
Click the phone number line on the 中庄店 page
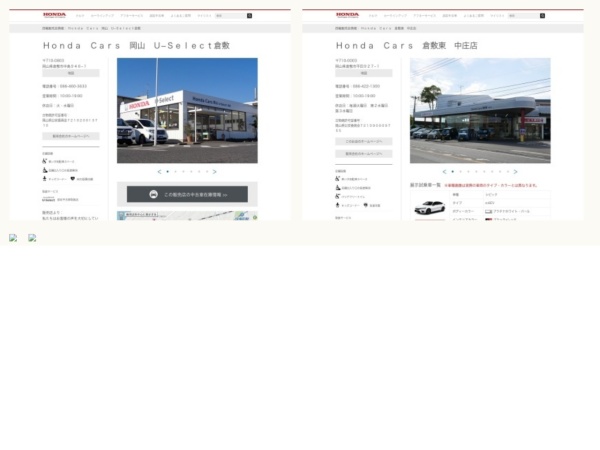[357, 86]
